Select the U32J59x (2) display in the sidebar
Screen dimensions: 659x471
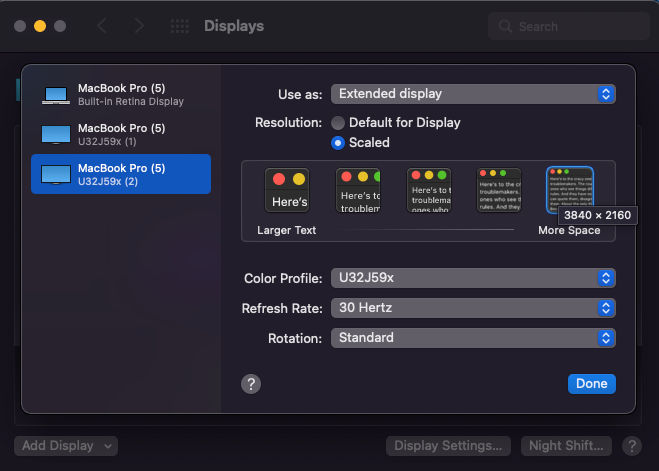click(121, 174)
